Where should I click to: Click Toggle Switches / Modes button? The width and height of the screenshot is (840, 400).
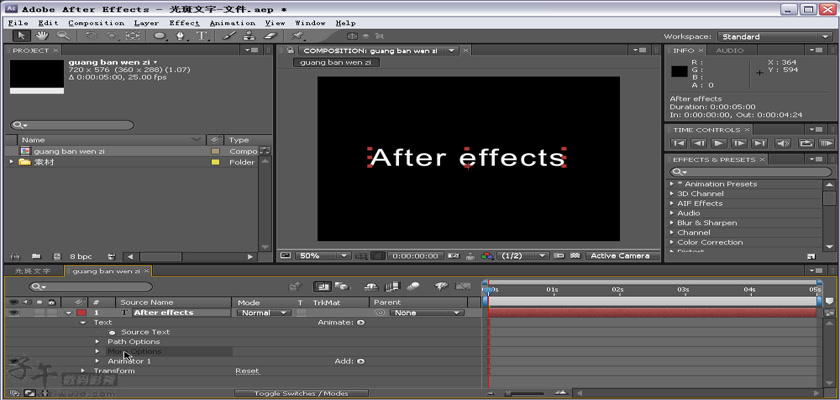coord(301,394)
